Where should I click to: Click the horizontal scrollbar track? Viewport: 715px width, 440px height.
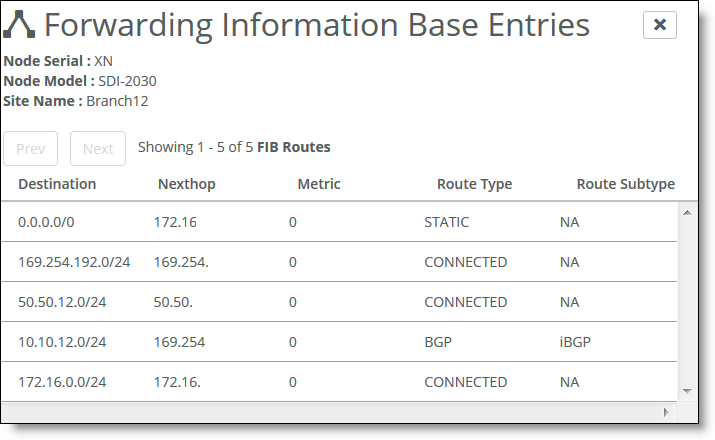point(331,412)
